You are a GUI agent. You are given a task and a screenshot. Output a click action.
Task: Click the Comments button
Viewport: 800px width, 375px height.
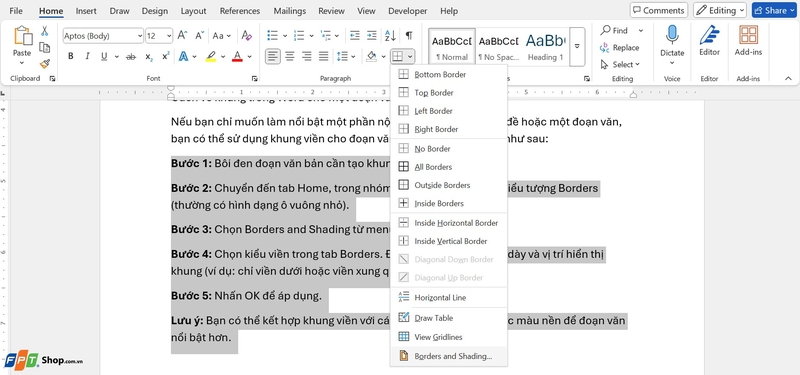coord(659,10)
